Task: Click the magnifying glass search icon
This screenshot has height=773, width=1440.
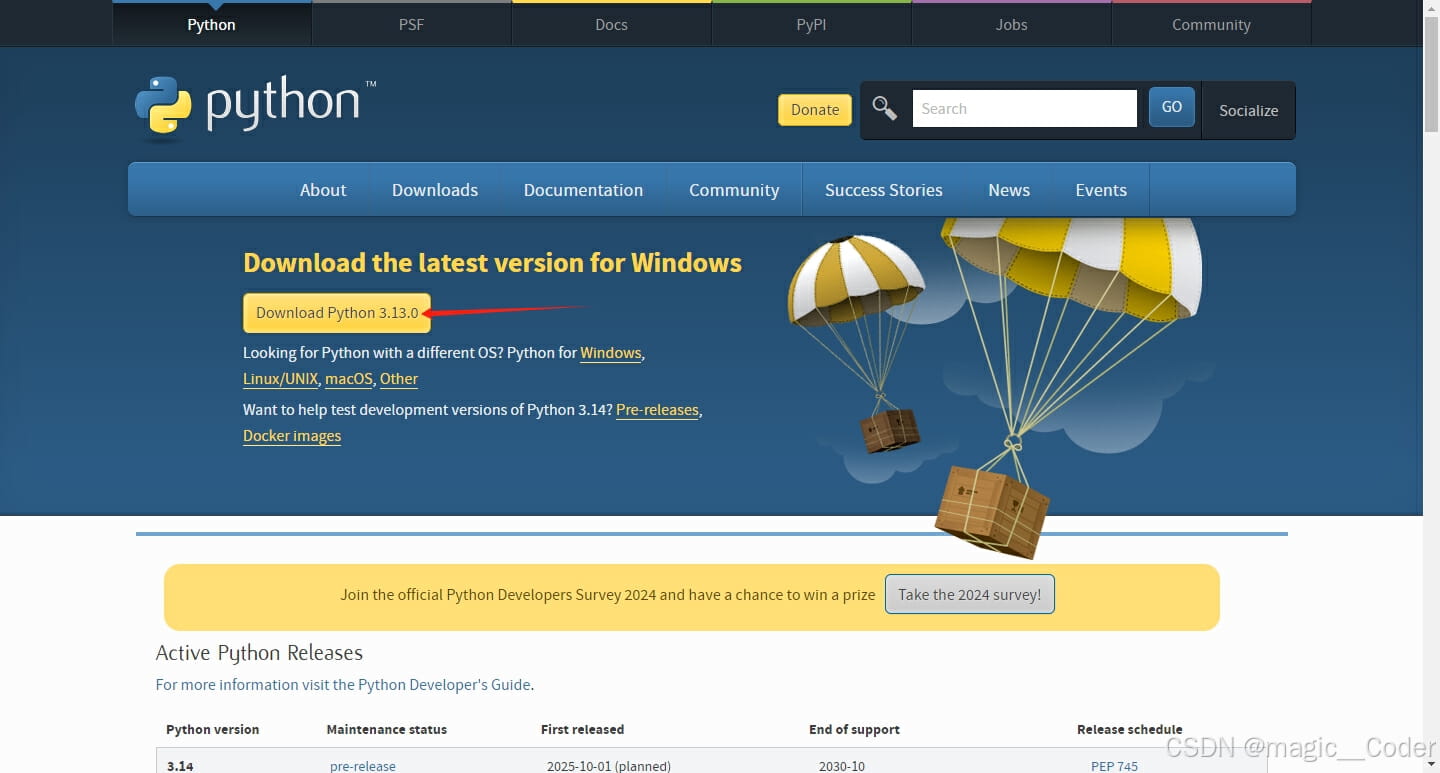Action: pos(884,108)
